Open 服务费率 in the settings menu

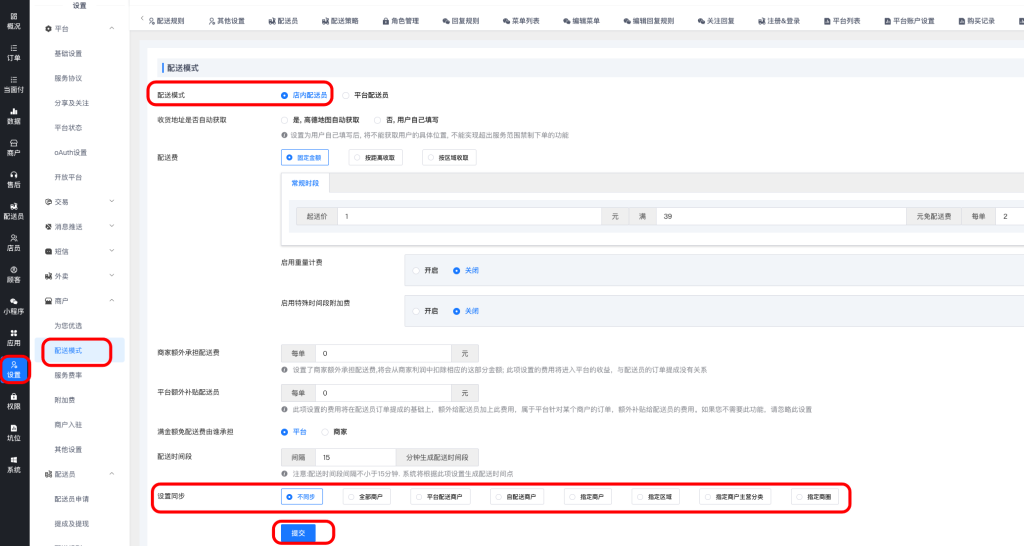(x=68, y=375)
